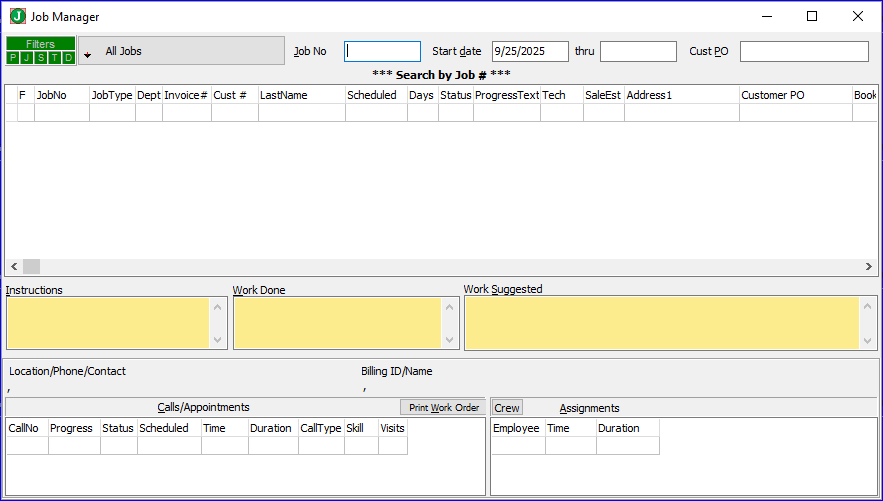
Task: Click the Invoice# column header
Action: click(187, 95)
